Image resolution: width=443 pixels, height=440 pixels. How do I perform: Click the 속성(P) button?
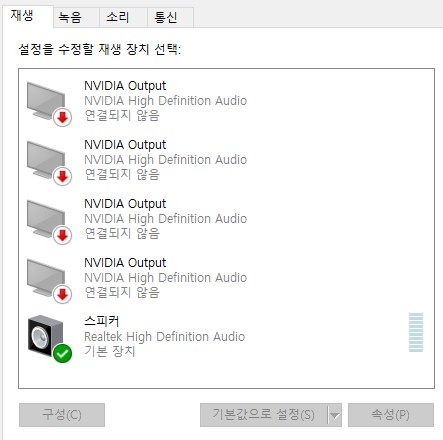(391, 415)
